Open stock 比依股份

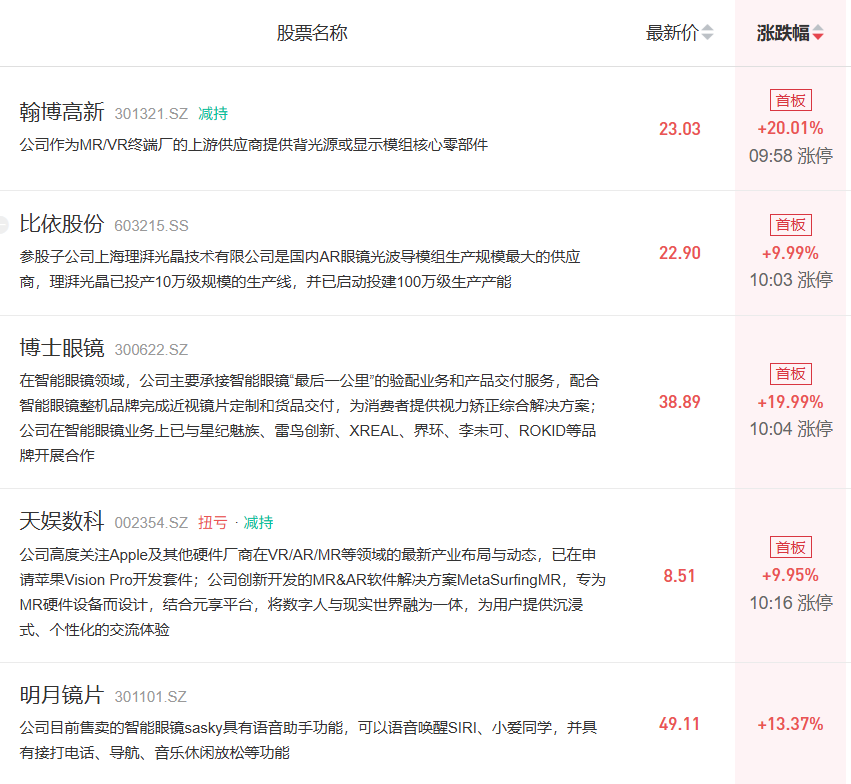tap(62, 224)
